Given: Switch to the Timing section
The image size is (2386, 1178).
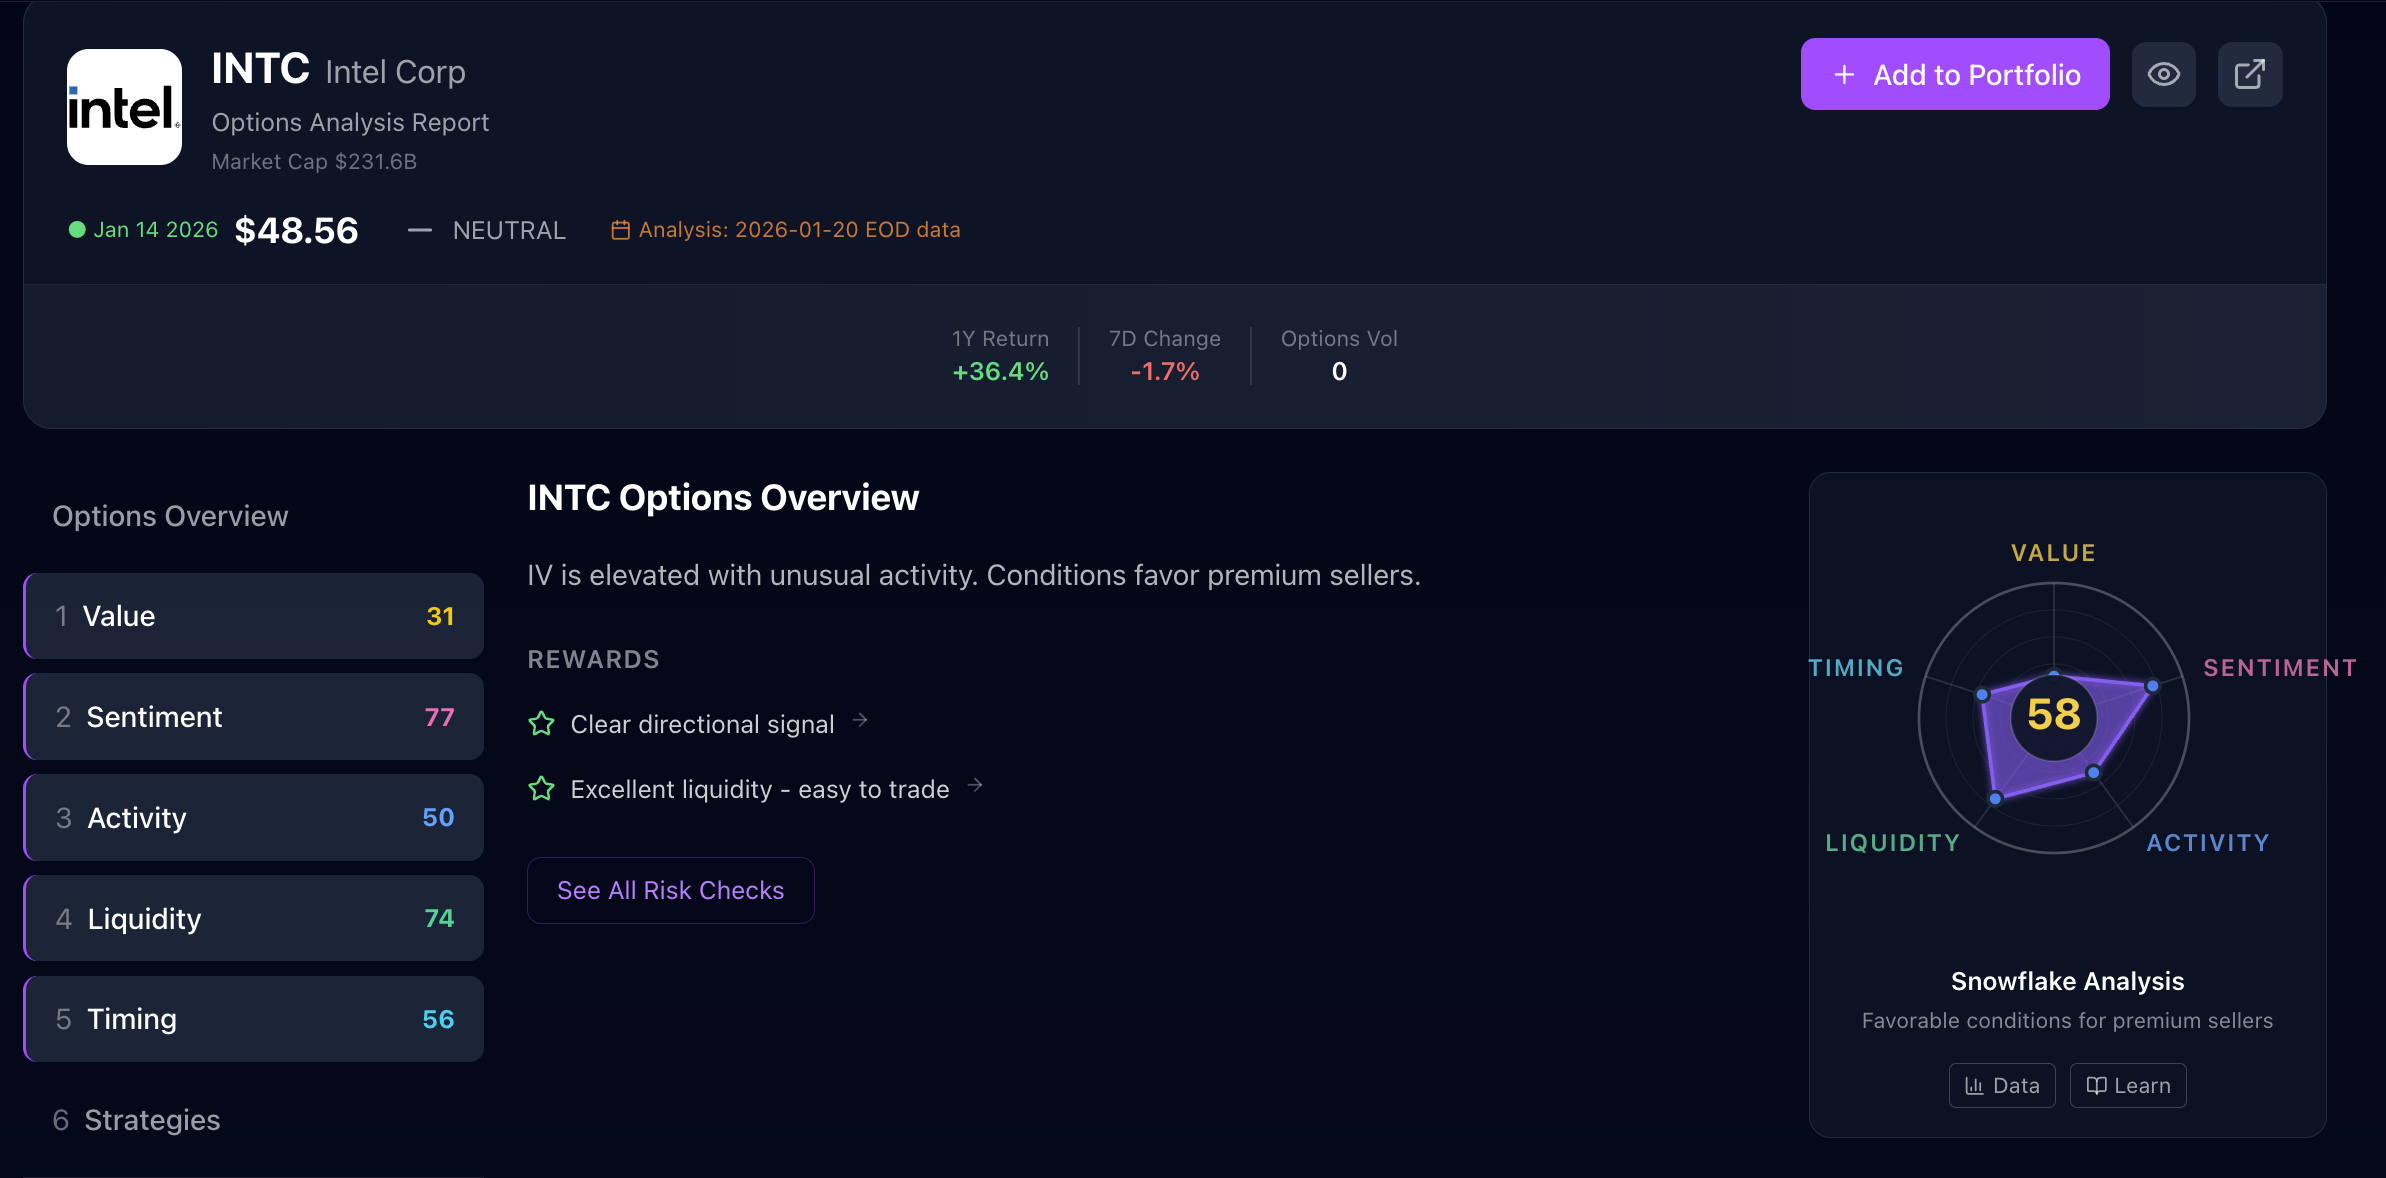Looking at the screenshot, I should tap(254, 1019).
